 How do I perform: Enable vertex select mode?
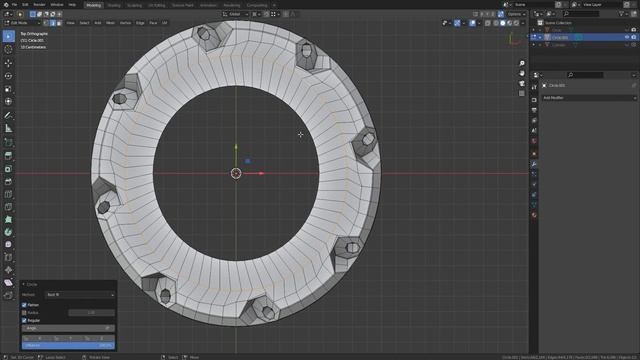pyautogui.click(x=46, y=23)
